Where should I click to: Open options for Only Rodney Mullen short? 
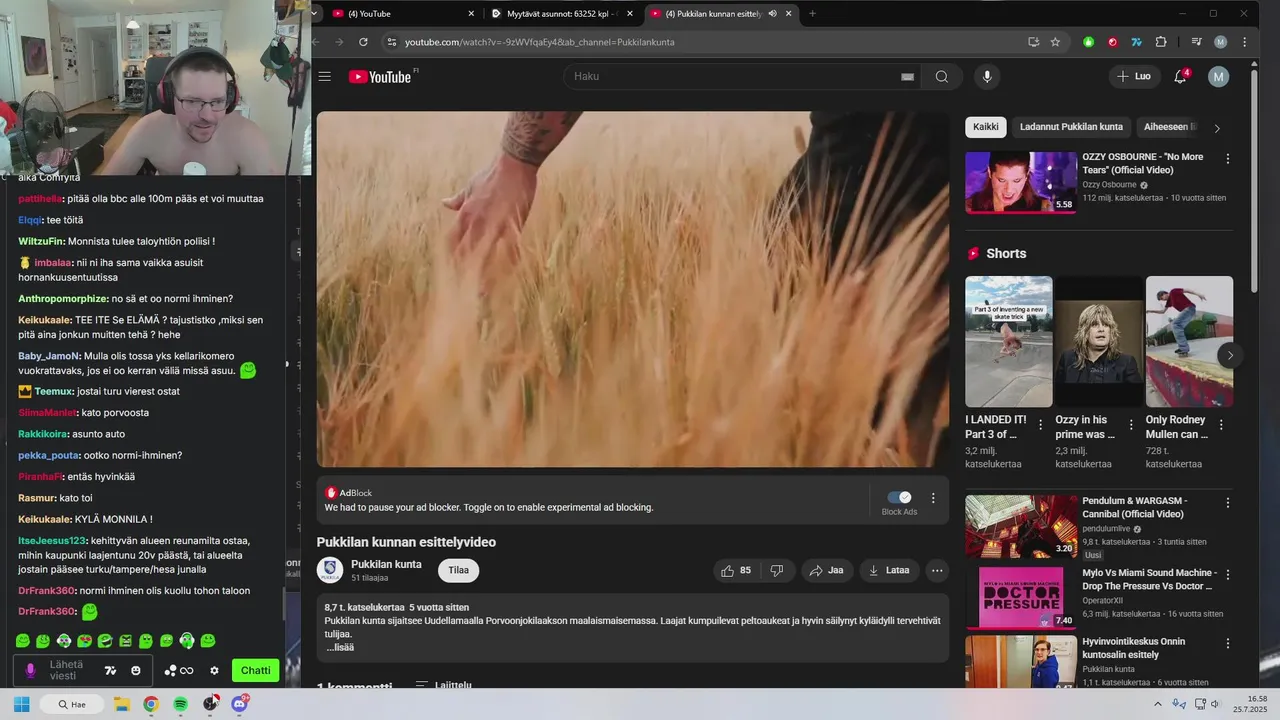pos(1221,425)
